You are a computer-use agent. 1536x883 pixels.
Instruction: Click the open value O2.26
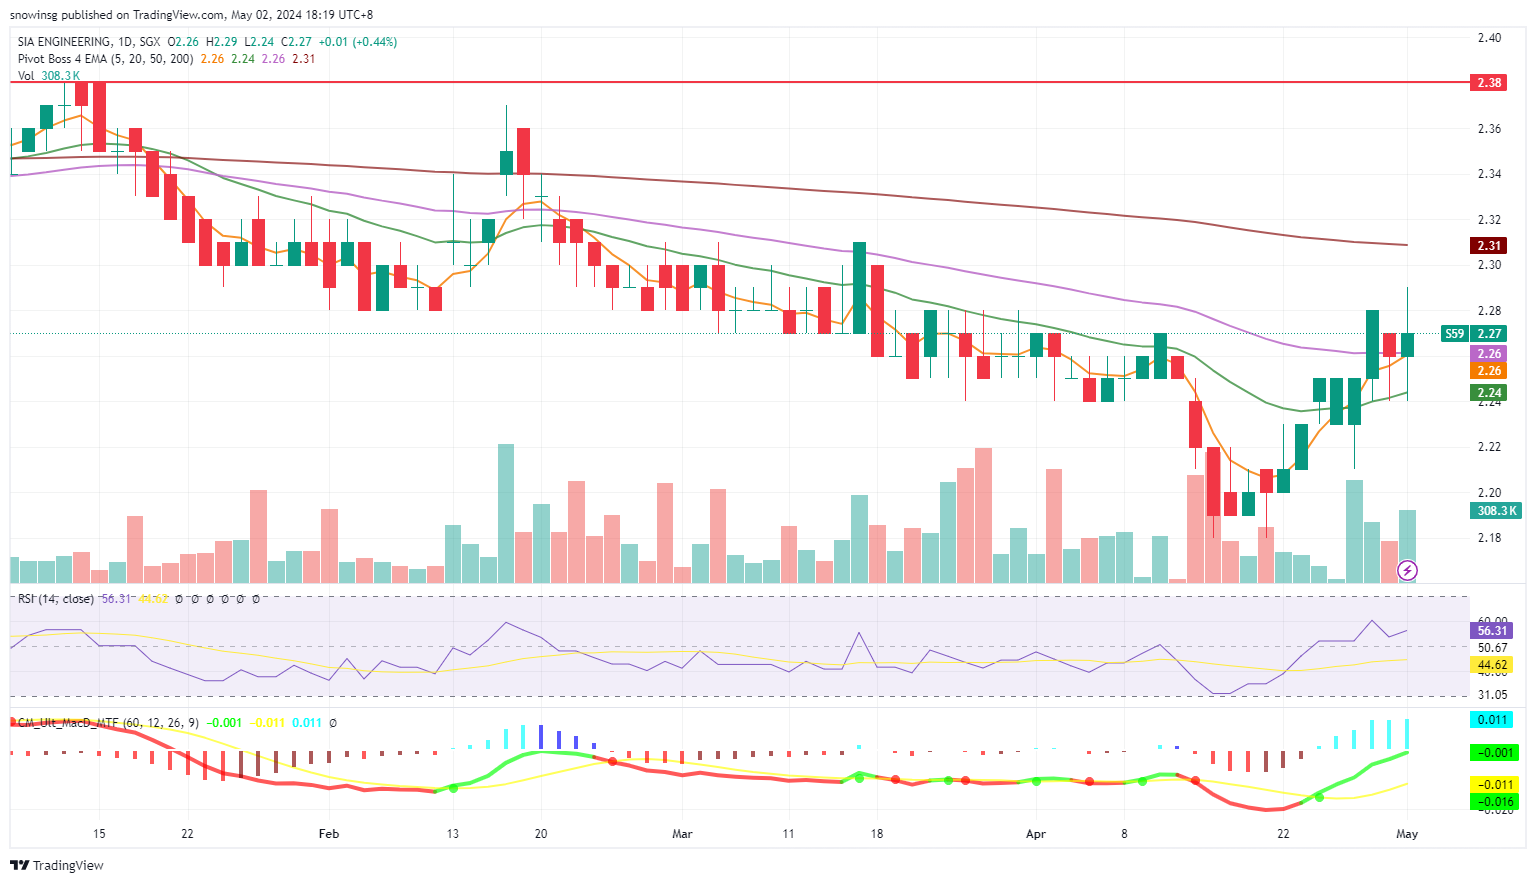pyautogui.click(x=183, y=42)
